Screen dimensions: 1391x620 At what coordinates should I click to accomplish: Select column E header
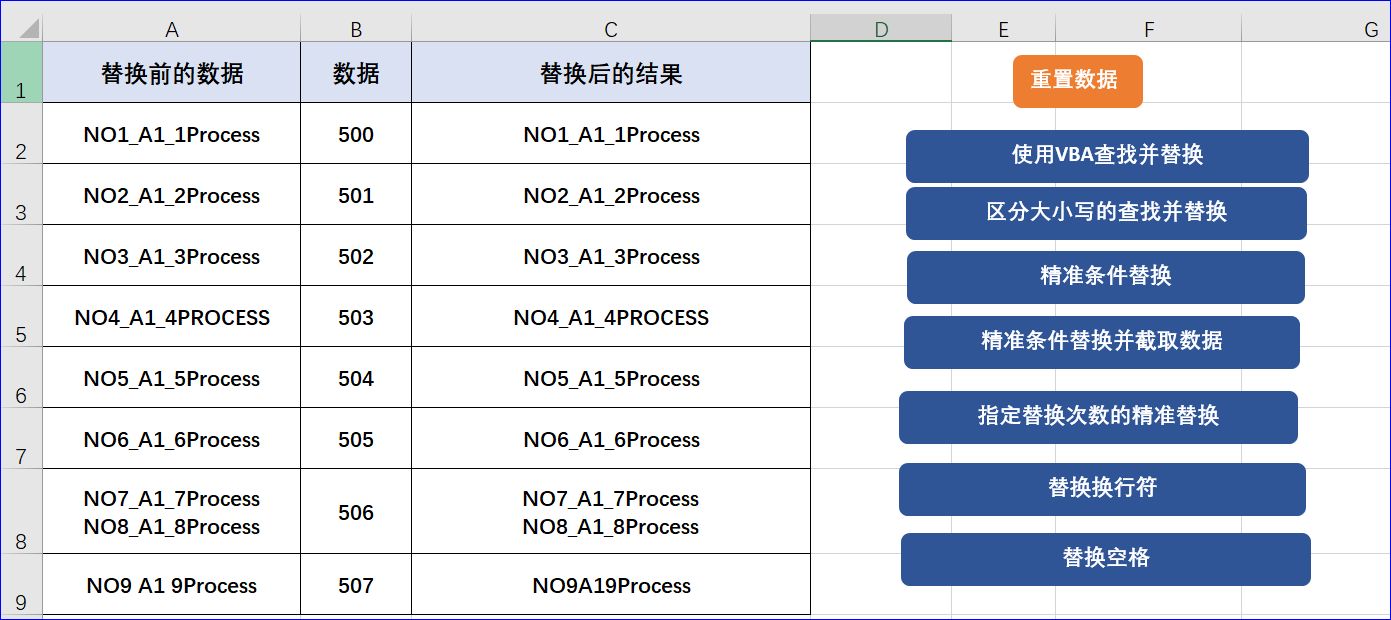[1003, 30]
